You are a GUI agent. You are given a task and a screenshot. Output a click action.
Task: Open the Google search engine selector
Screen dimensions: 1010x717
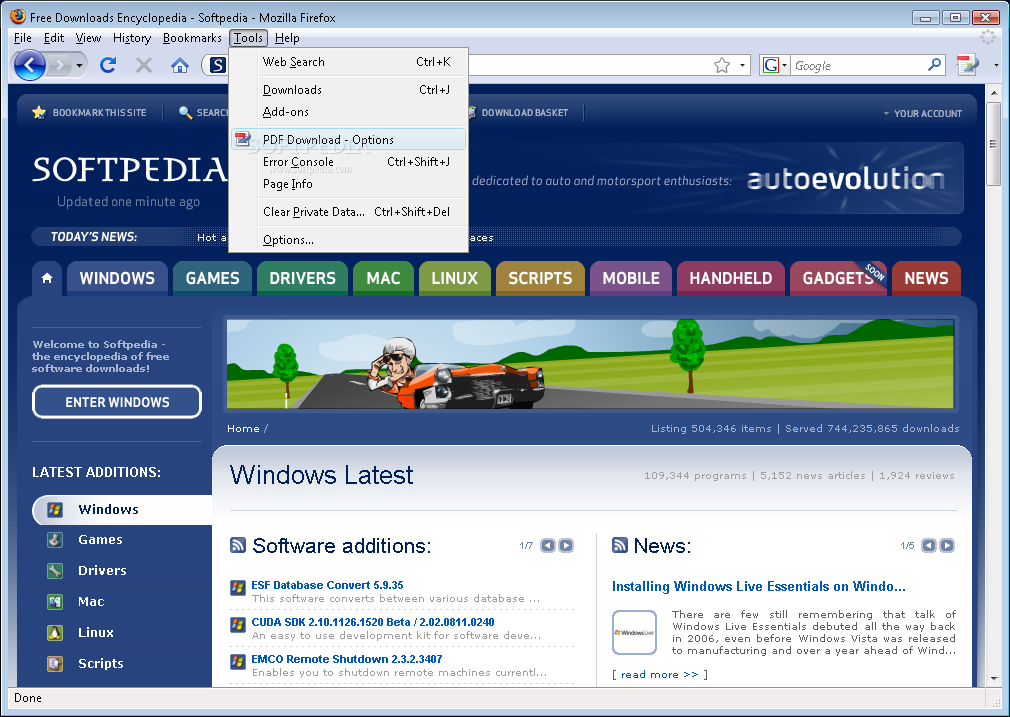774,65
